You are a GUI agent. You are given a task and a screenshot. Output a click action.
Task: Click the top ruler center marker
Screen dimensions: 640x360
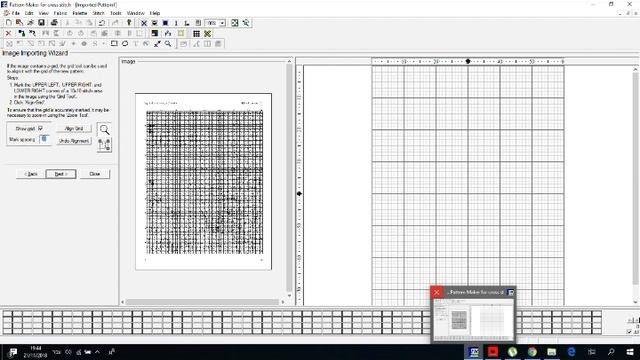(x=468, y=61)
